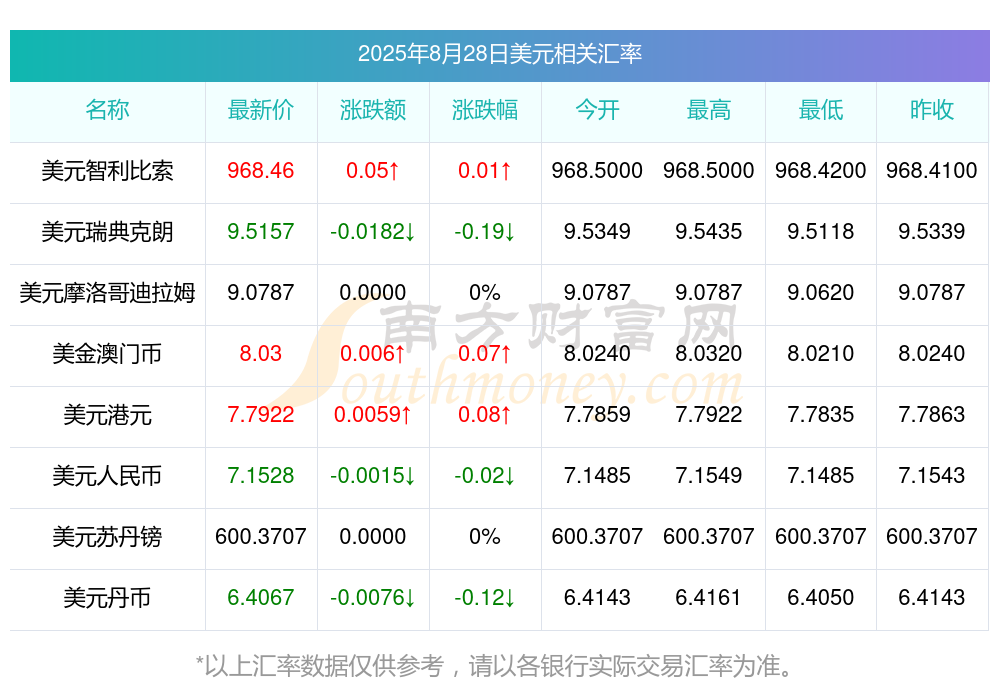Click the change value 0.05↑
The image size is (1000, 698).
(373, 171)
